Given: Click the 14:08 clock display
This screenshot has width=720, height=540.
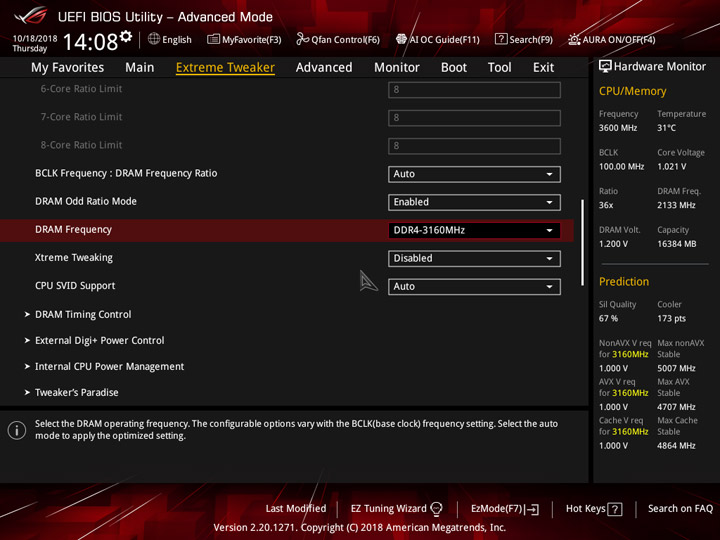Looking at the screenshot, I should click(90, 42).
